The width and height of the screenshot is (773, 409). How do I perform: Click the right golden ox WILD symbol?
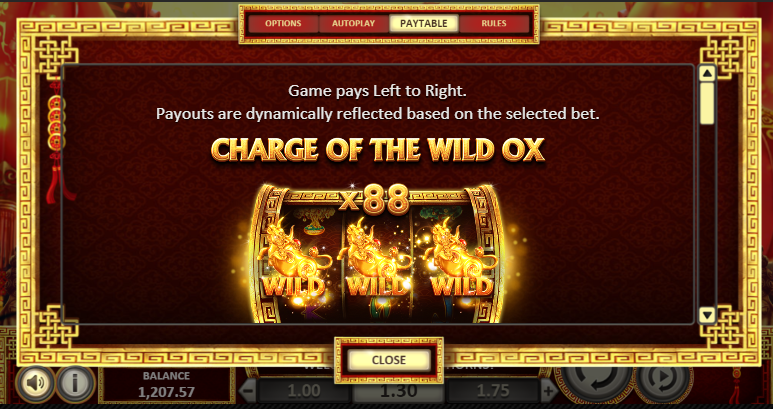pos(461,259)
